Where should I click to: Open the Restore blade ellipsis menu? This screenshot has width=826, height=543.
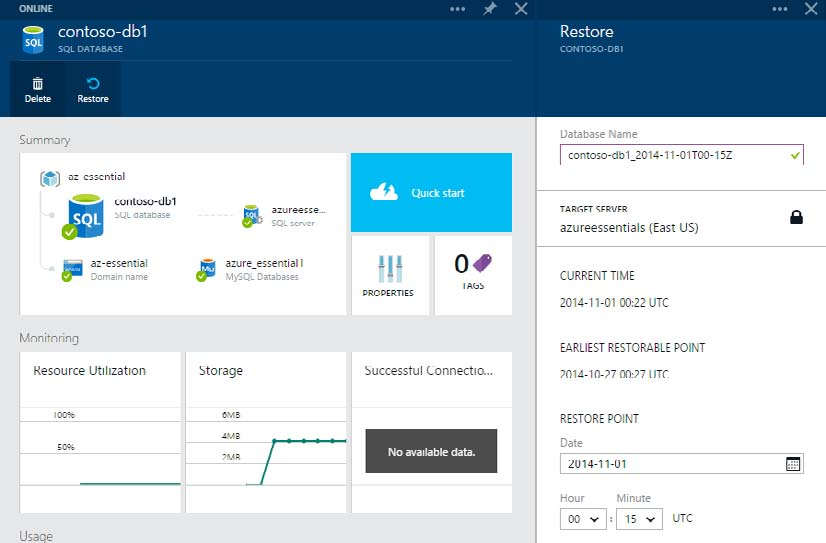(x=780, y=9)
